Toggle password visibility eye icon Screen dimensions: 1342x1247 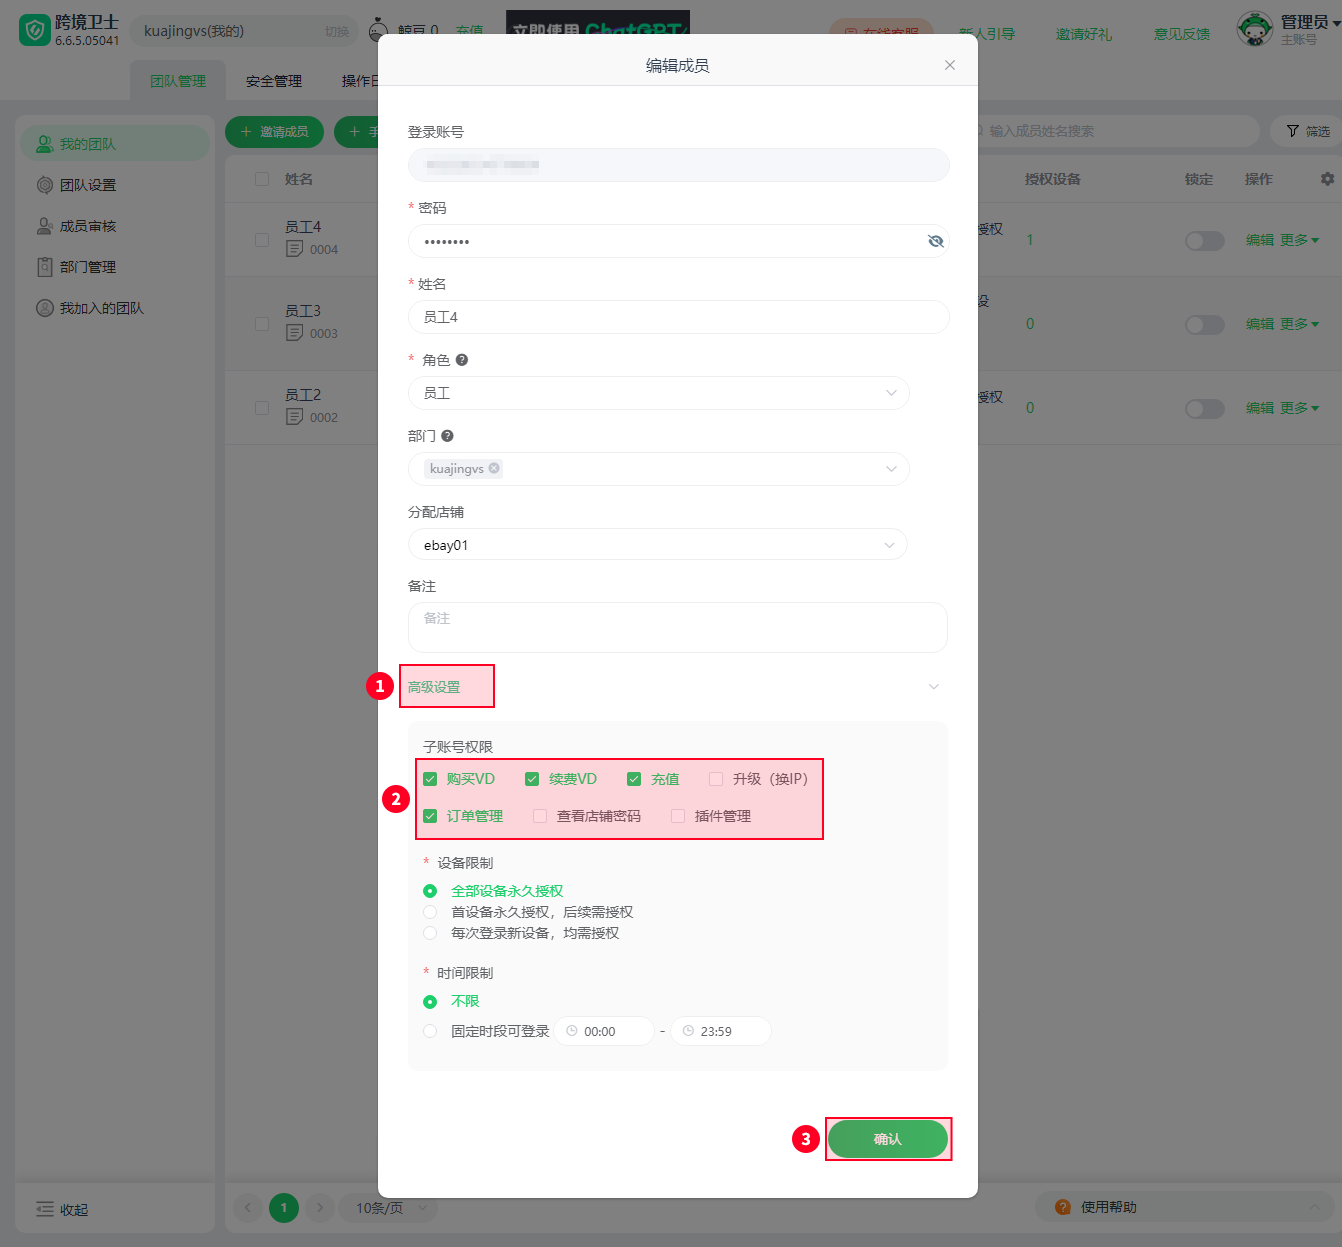pos(935,241)
